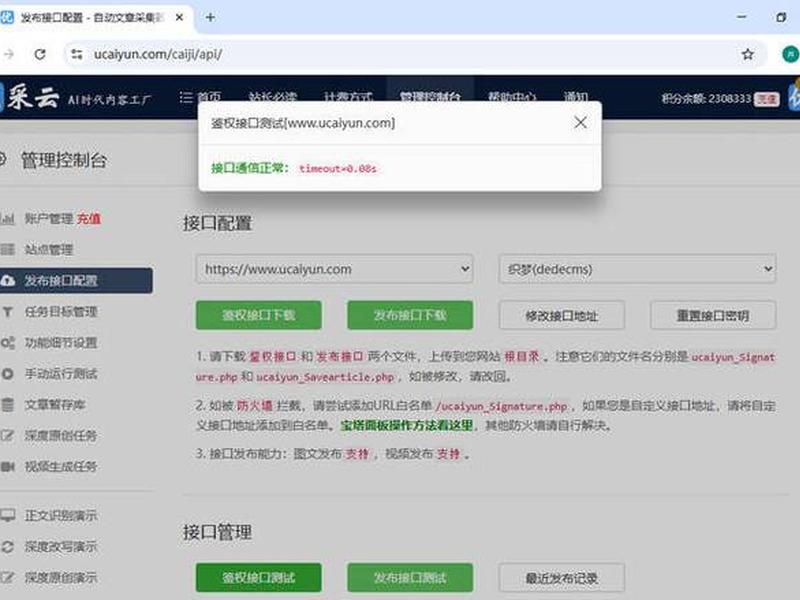The height and width of the screenshot is (600, 800).
Task: Open the 宝塔面板操作方法看这里 link
Action: coord(407,425)
